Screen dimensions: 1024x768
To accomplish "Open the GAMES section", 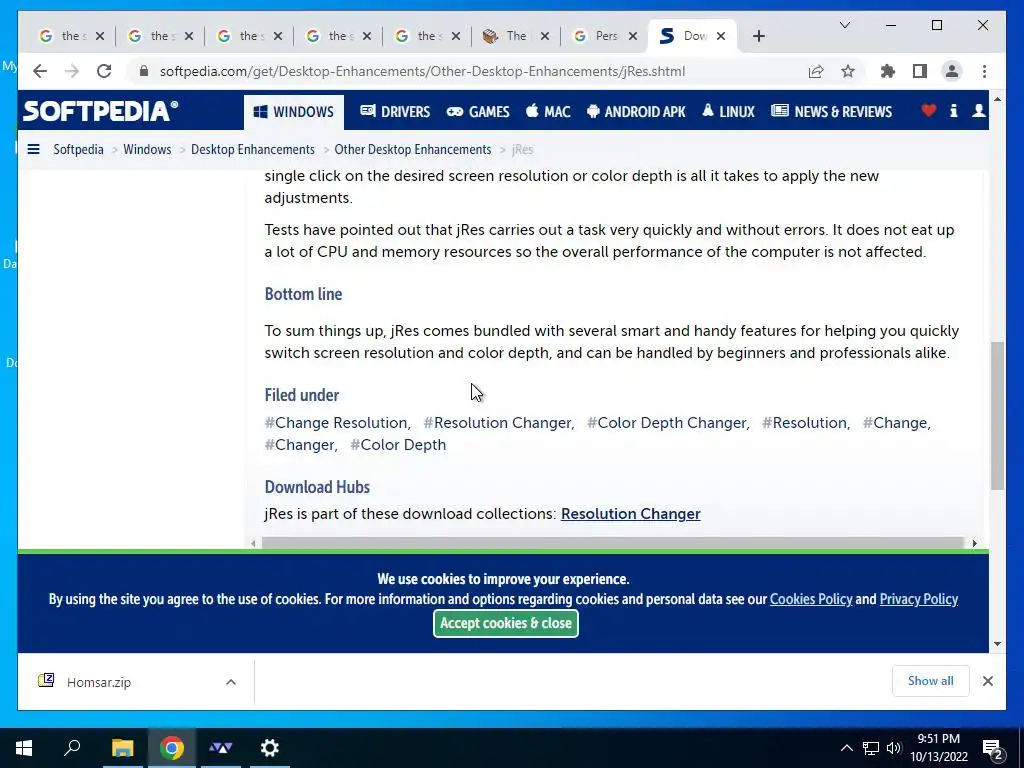I will pos(478,112).
